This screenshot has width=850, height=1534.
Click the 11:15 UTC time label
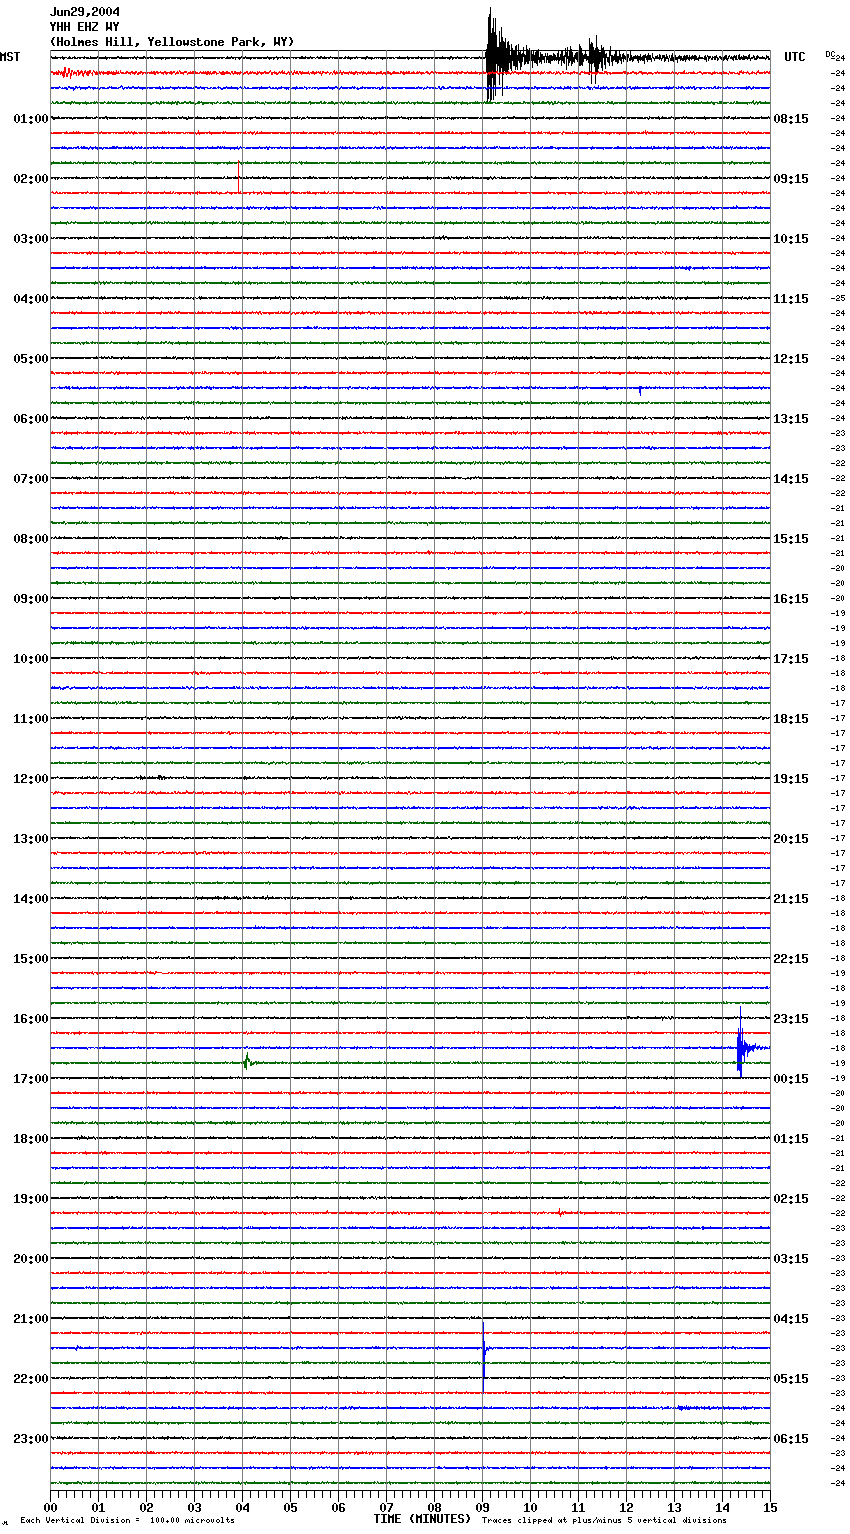pyautogui.click(x=791, y=299)
